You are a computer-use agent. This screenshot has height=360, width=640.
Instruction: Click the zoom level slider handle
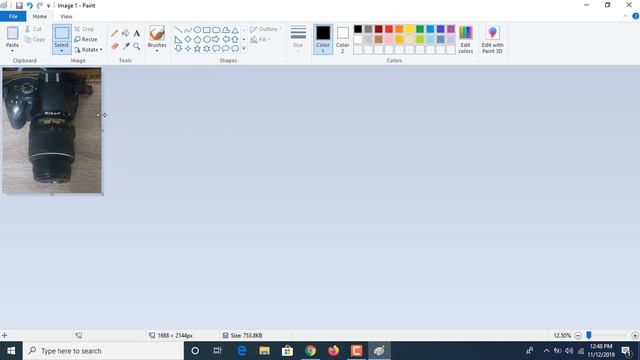coord(589,335)
